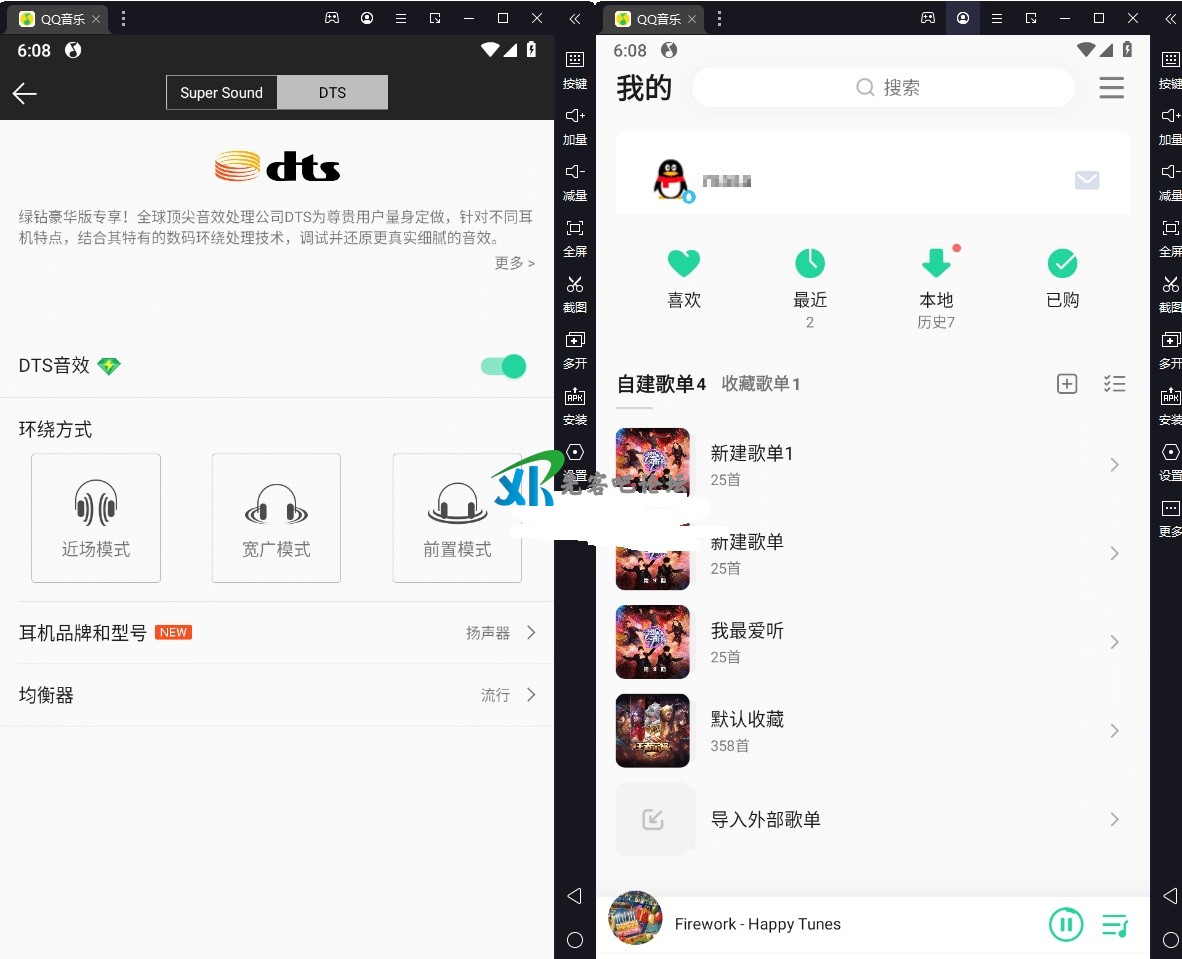Pause the Firework song playback
The image size is (1182, 959).
click(x=1066, y=925)
